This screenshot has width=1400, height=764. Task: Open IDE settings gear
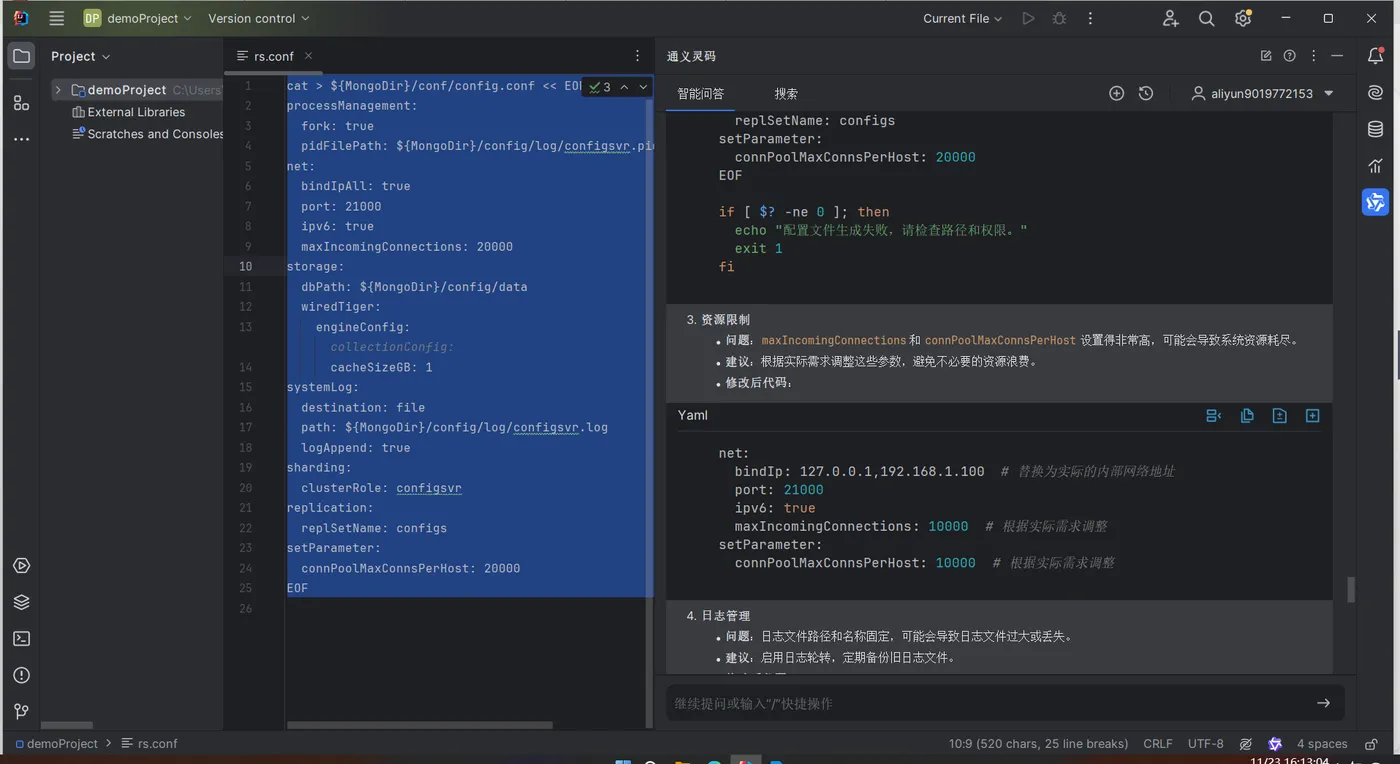[1243, 18]
